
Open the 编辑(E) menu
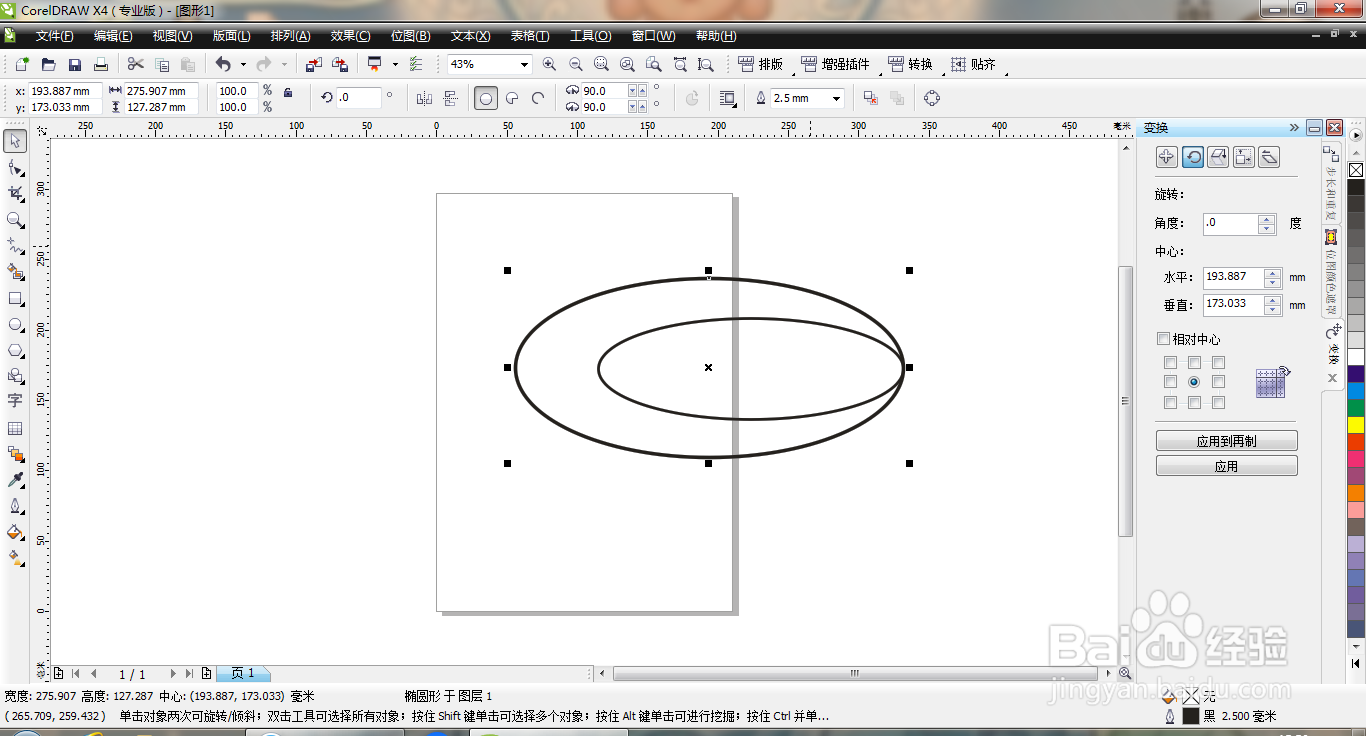(113, 36)
